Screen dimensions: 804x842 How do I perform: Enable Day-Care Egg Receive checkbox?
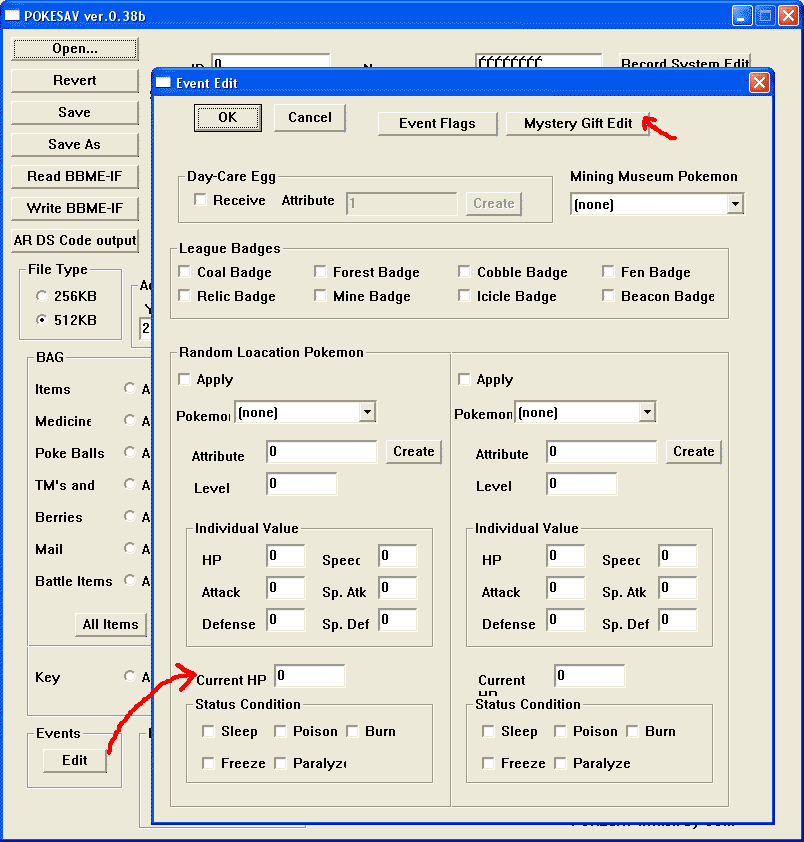pyautogui.click(x=200, y=200)
